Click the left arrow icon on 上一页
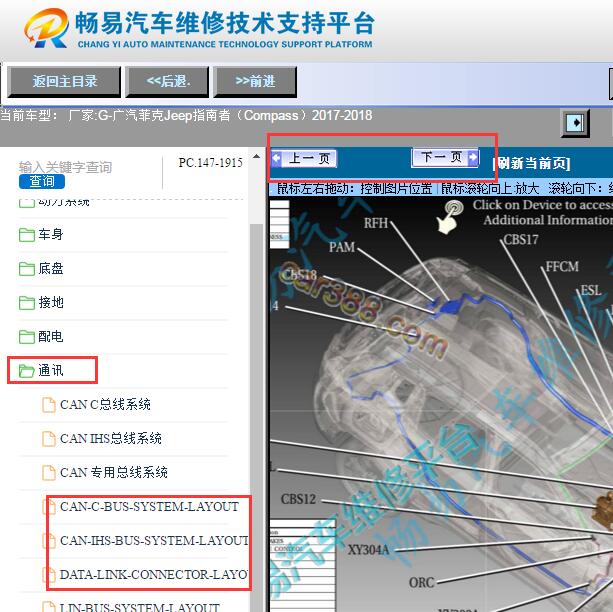Screen dimensions: 613x612 tap(276, 158)
